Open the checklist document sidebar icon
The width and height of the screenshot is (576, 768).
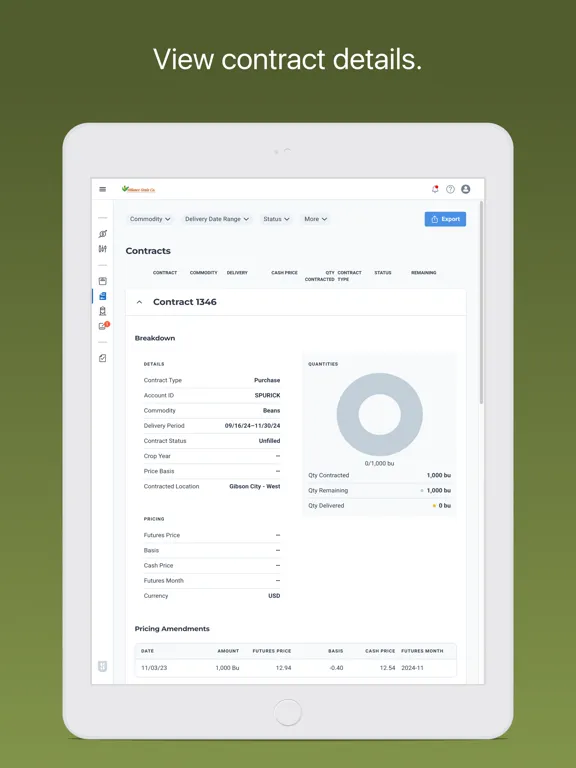coord(102,358)
